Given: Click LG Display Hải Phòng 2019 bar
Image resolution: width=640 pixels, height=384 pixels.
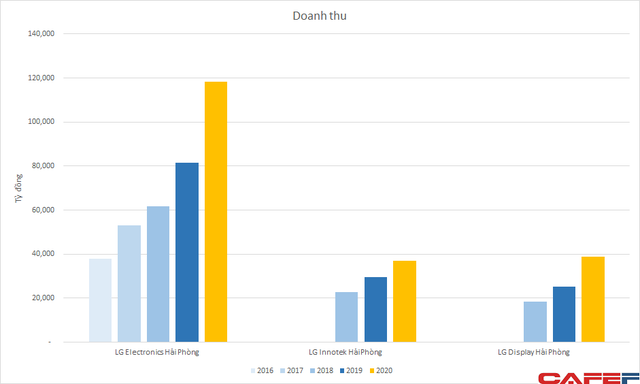Looking at the screenshot, I should tap(564, 314).
